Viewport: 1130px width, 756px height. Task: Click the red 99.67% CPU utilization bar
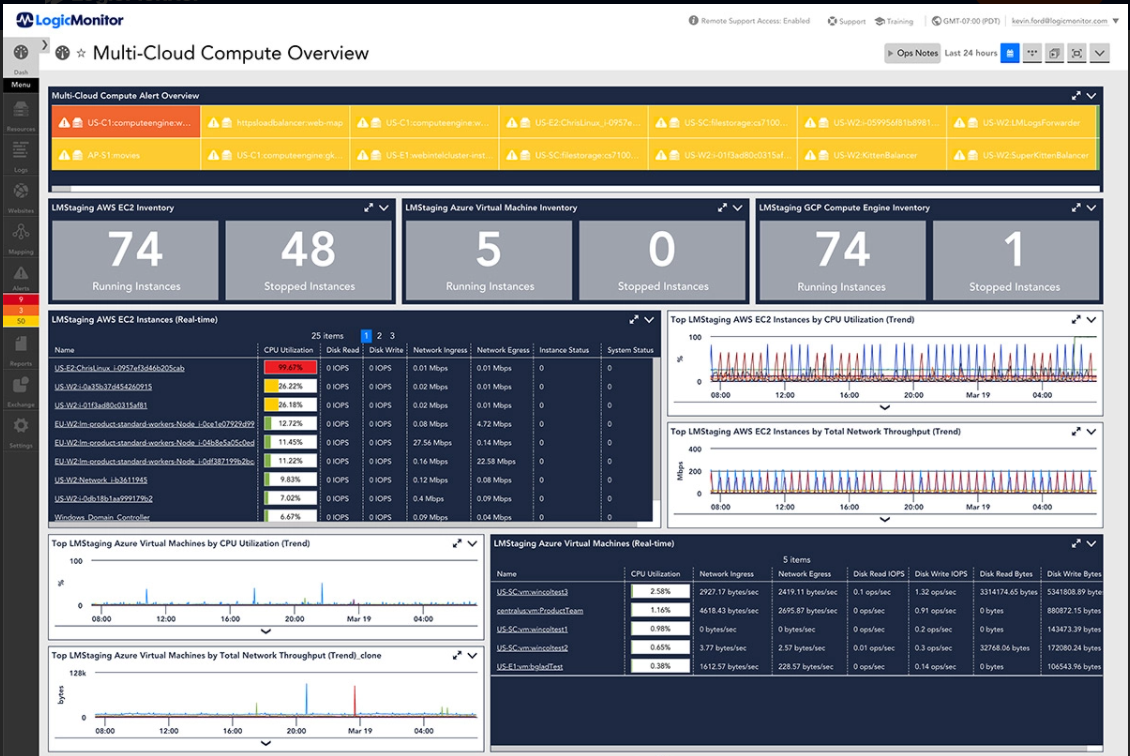coord(290,368)
